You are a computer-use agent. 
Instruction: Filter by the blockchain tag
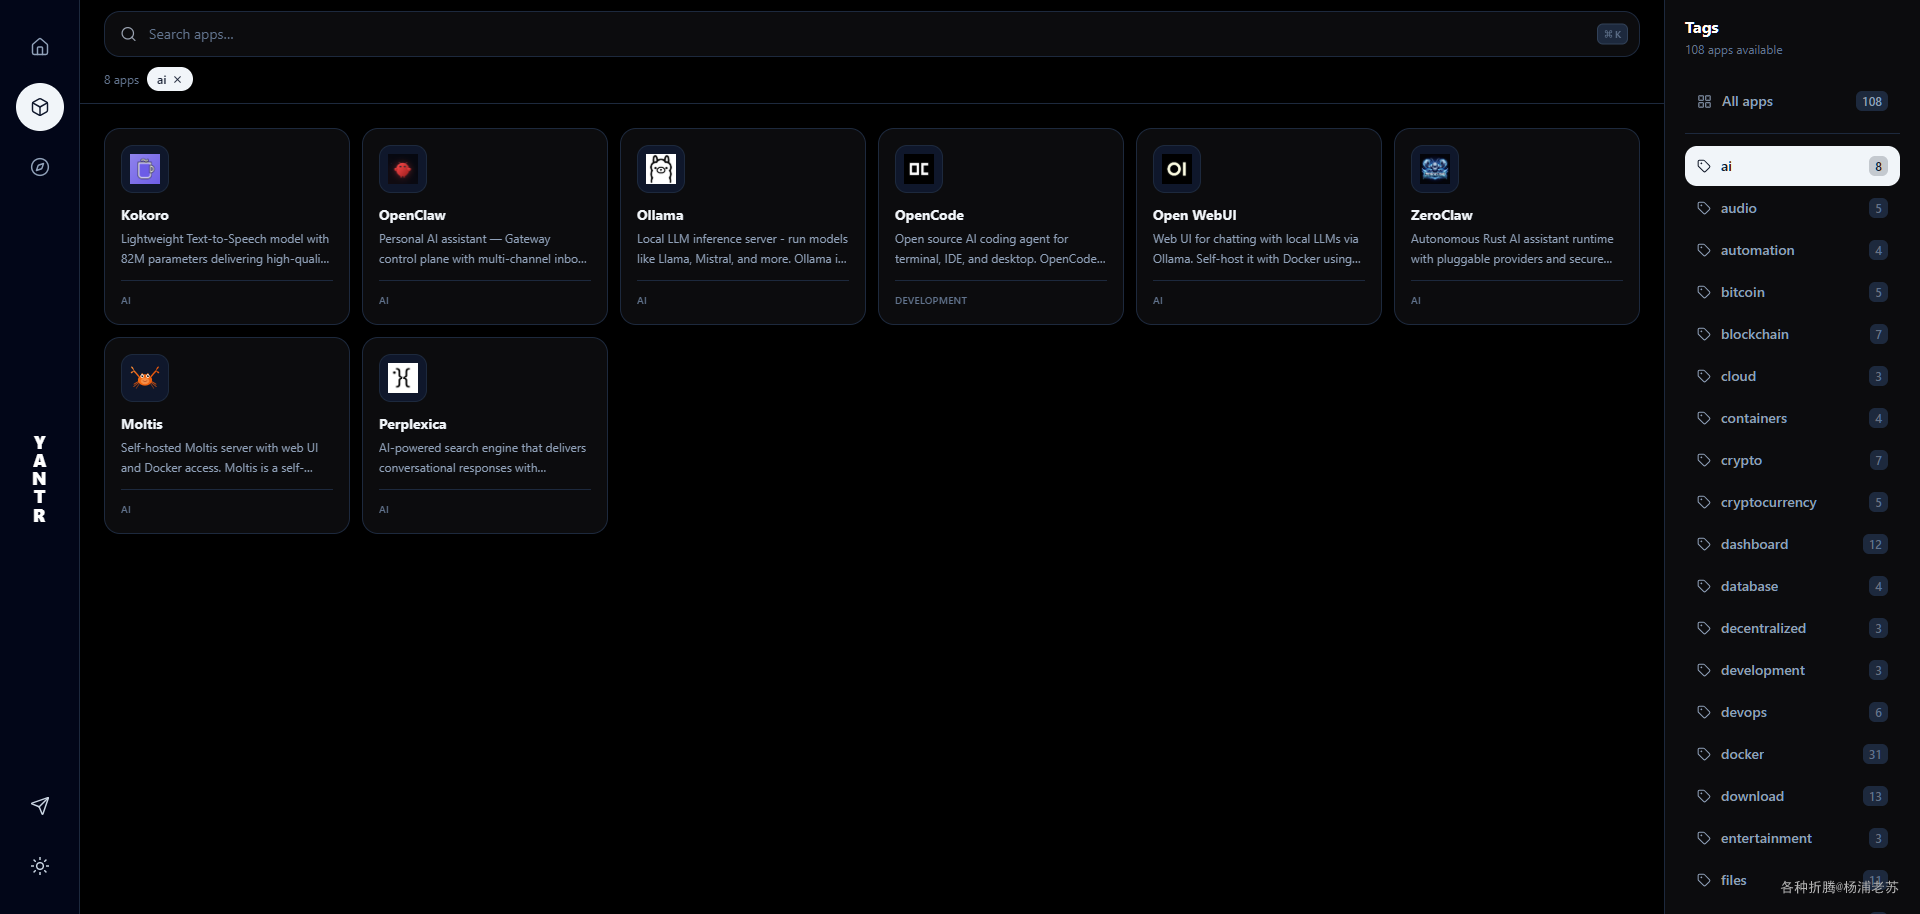tap(1792, 334)
